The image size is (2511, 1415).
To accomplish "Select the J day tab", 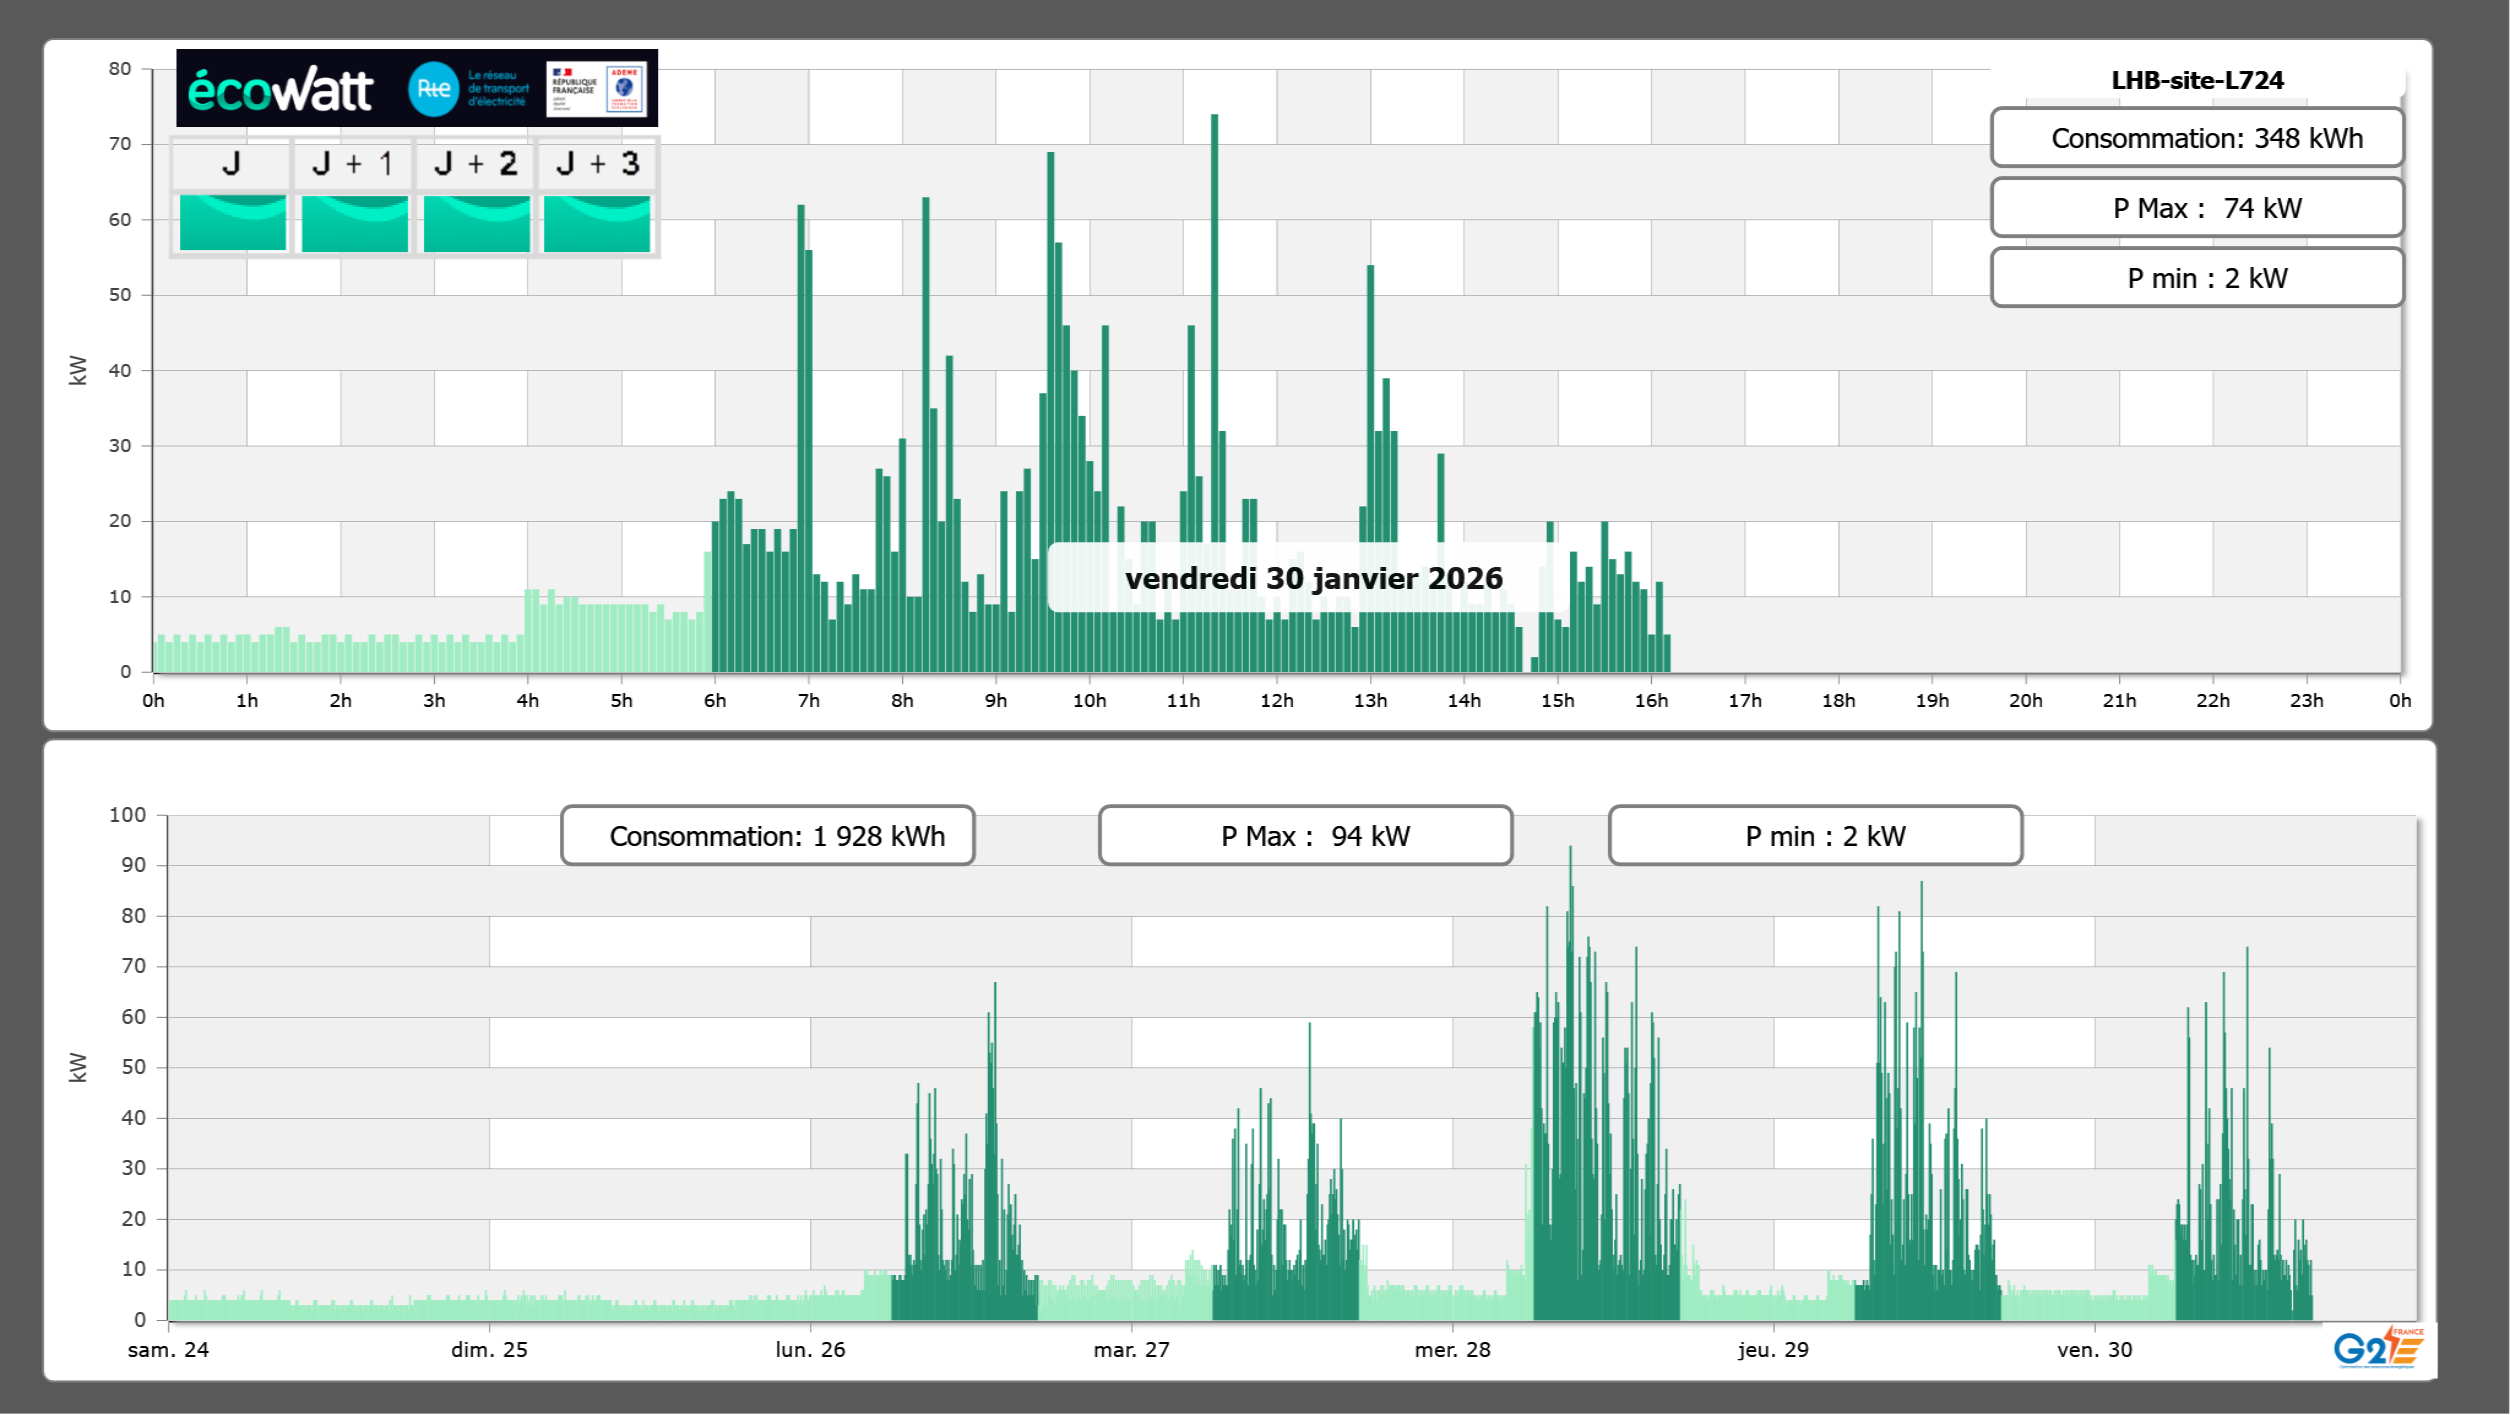I will 231,164.
